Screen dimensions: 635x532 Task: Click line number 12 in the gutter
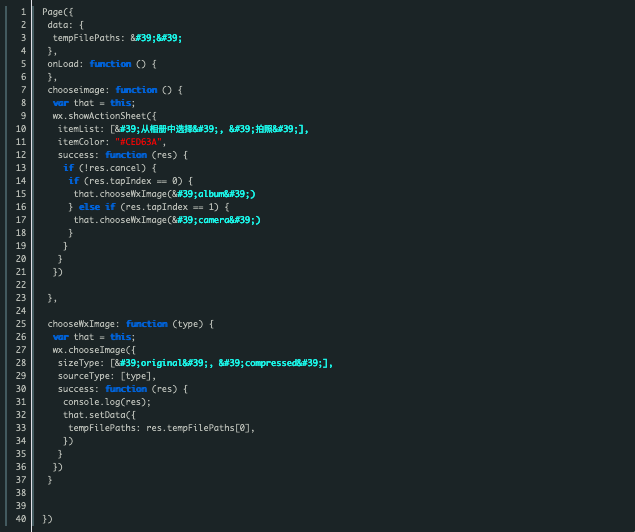[22, 141]
